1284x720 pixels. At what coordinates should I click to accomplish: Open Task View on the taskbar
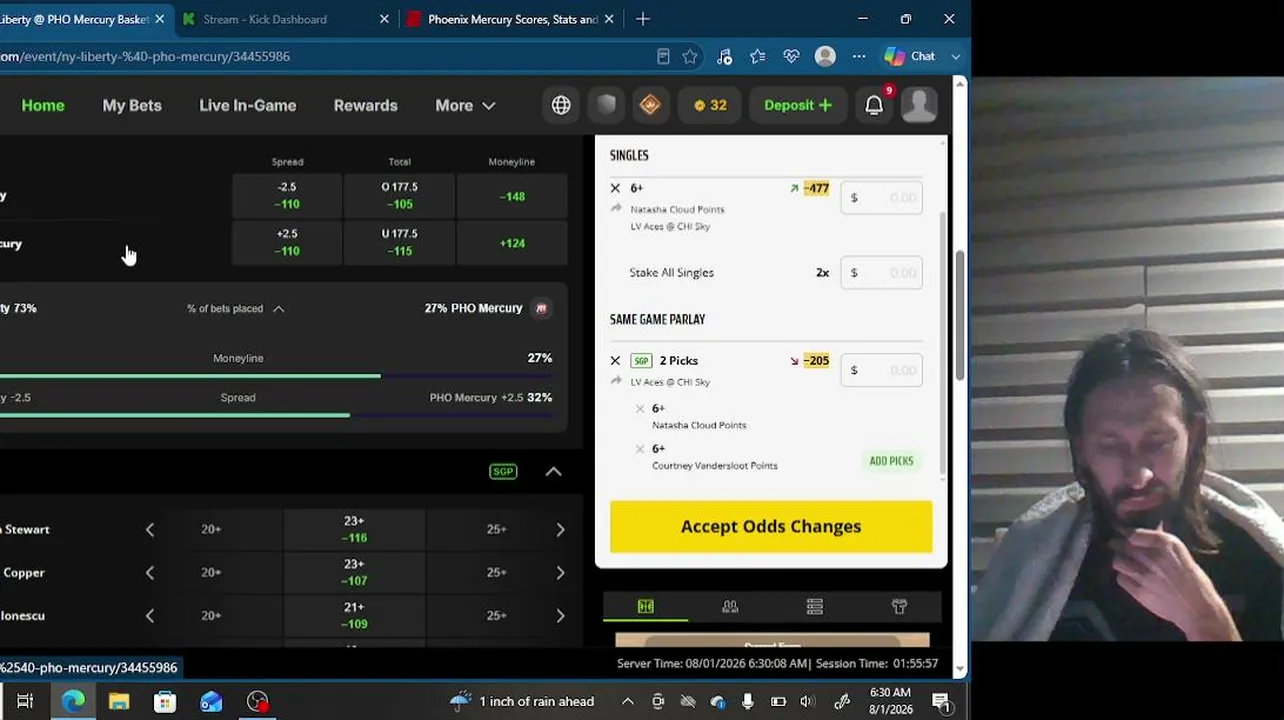point(25,701)
